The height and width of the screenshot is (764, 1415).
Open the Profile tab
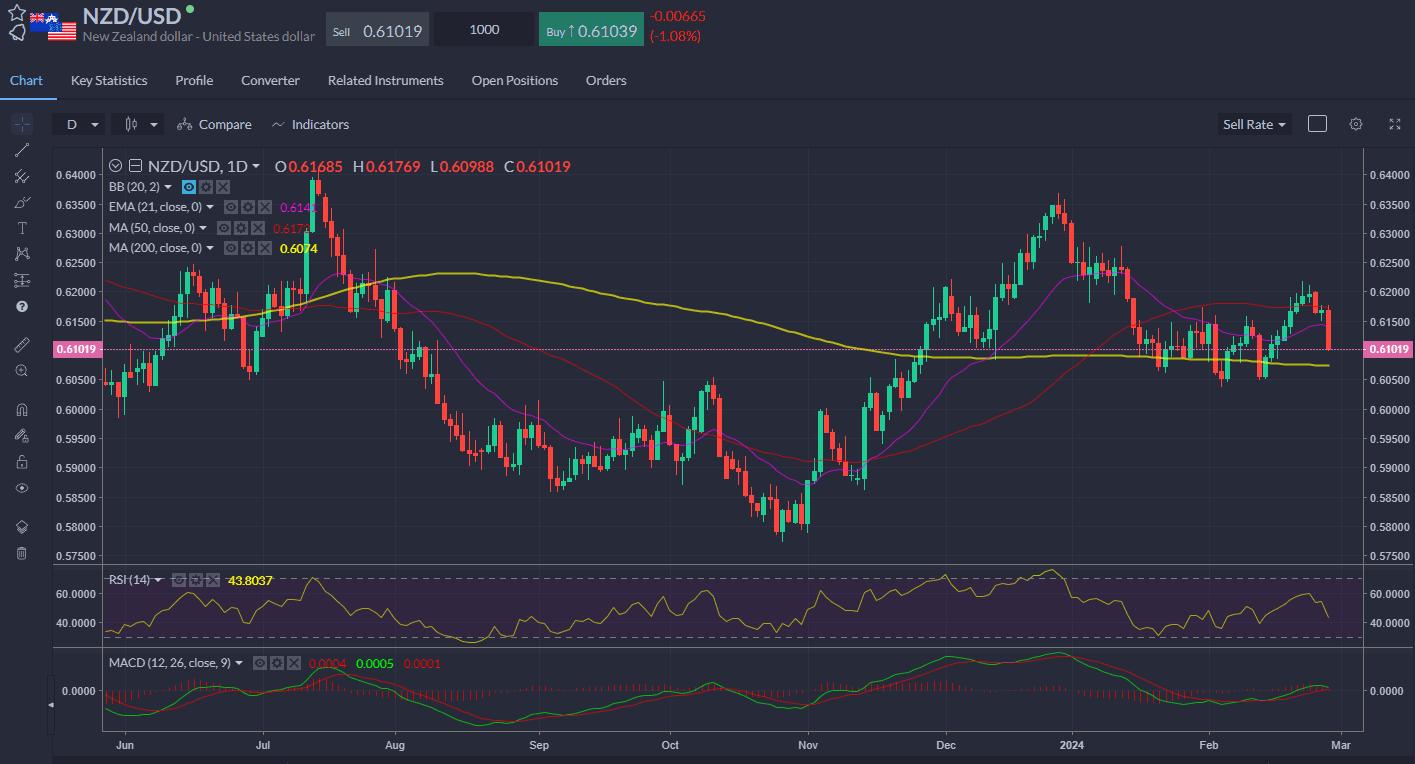(x=194, y=80)
